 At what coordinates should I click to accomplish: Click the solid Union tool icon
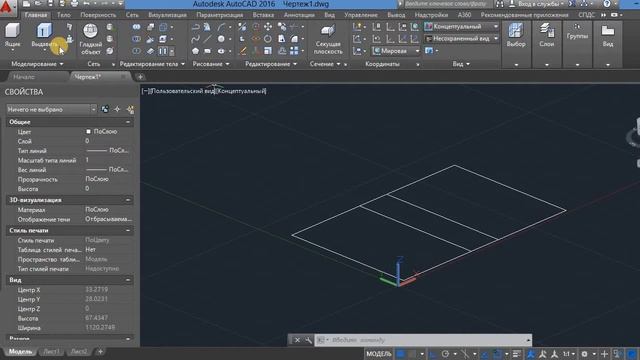[136, 27]
